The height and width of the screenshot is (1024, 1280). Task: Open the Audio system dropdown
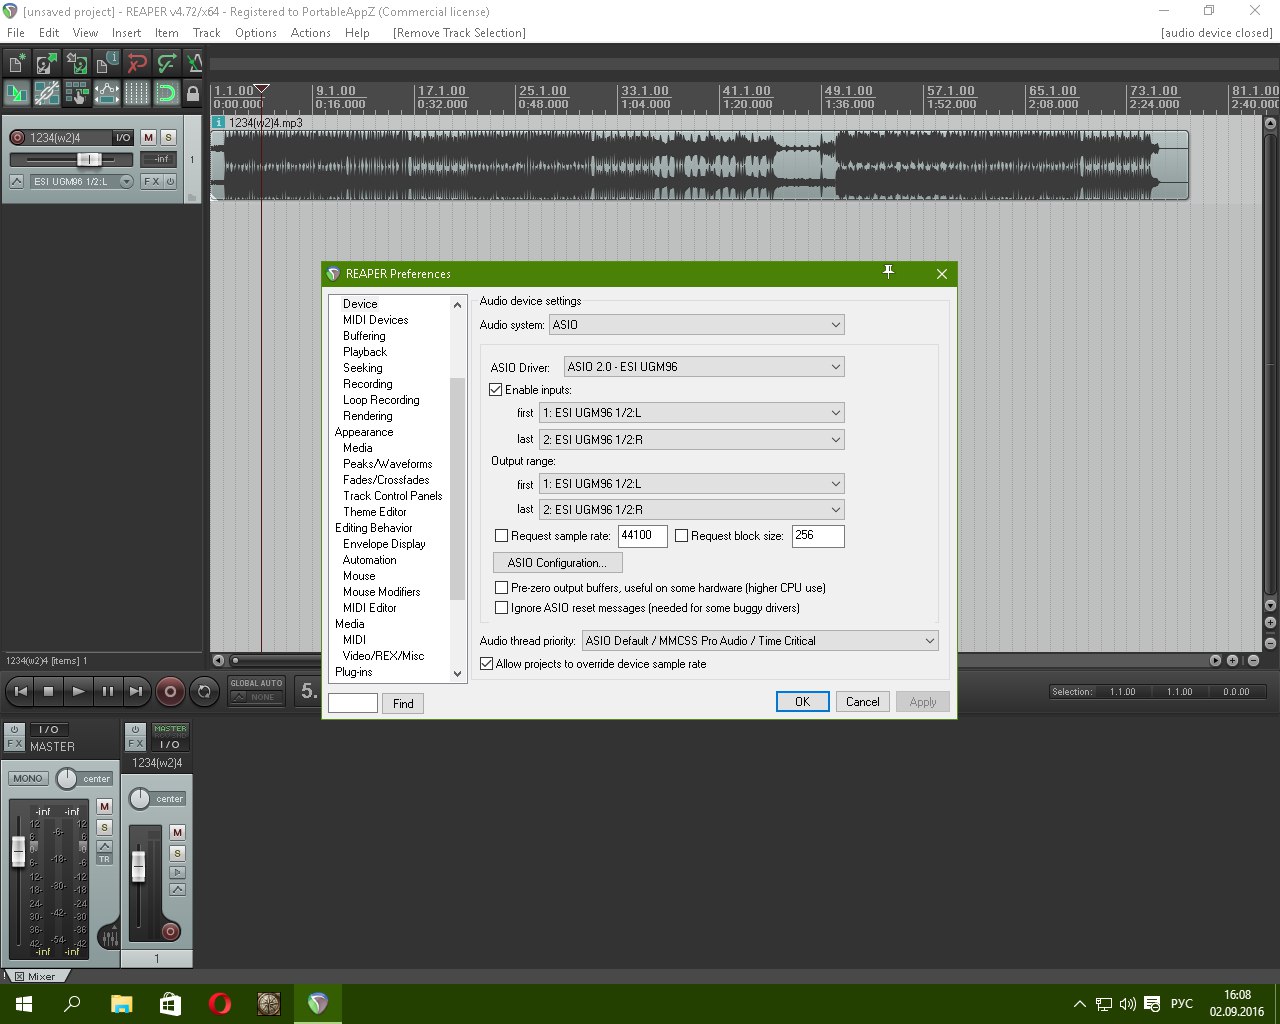pos(697,325)
